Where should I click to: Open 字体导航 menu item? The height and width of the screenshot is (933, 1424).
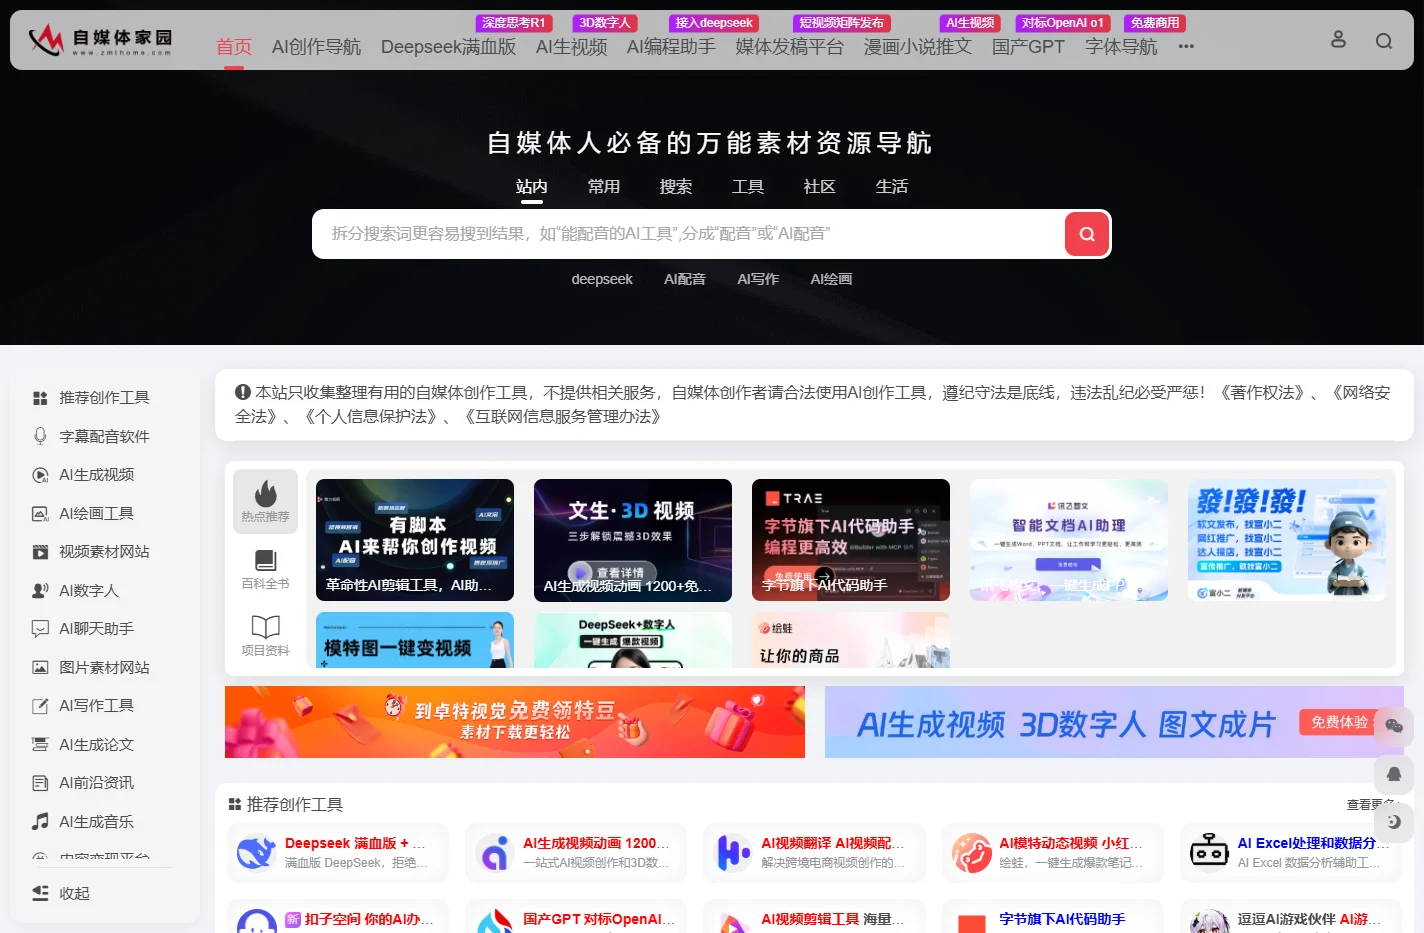click(x=1121, y=47)
